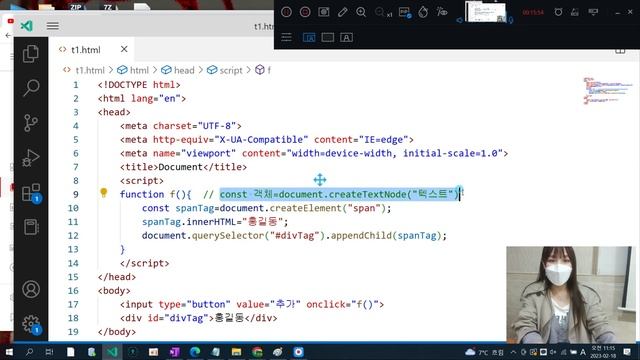Screen dimensions: 640x360
Task: Open Microsoft Edge from taskbar
Action: pyautogui.click(x=195, y=352)
